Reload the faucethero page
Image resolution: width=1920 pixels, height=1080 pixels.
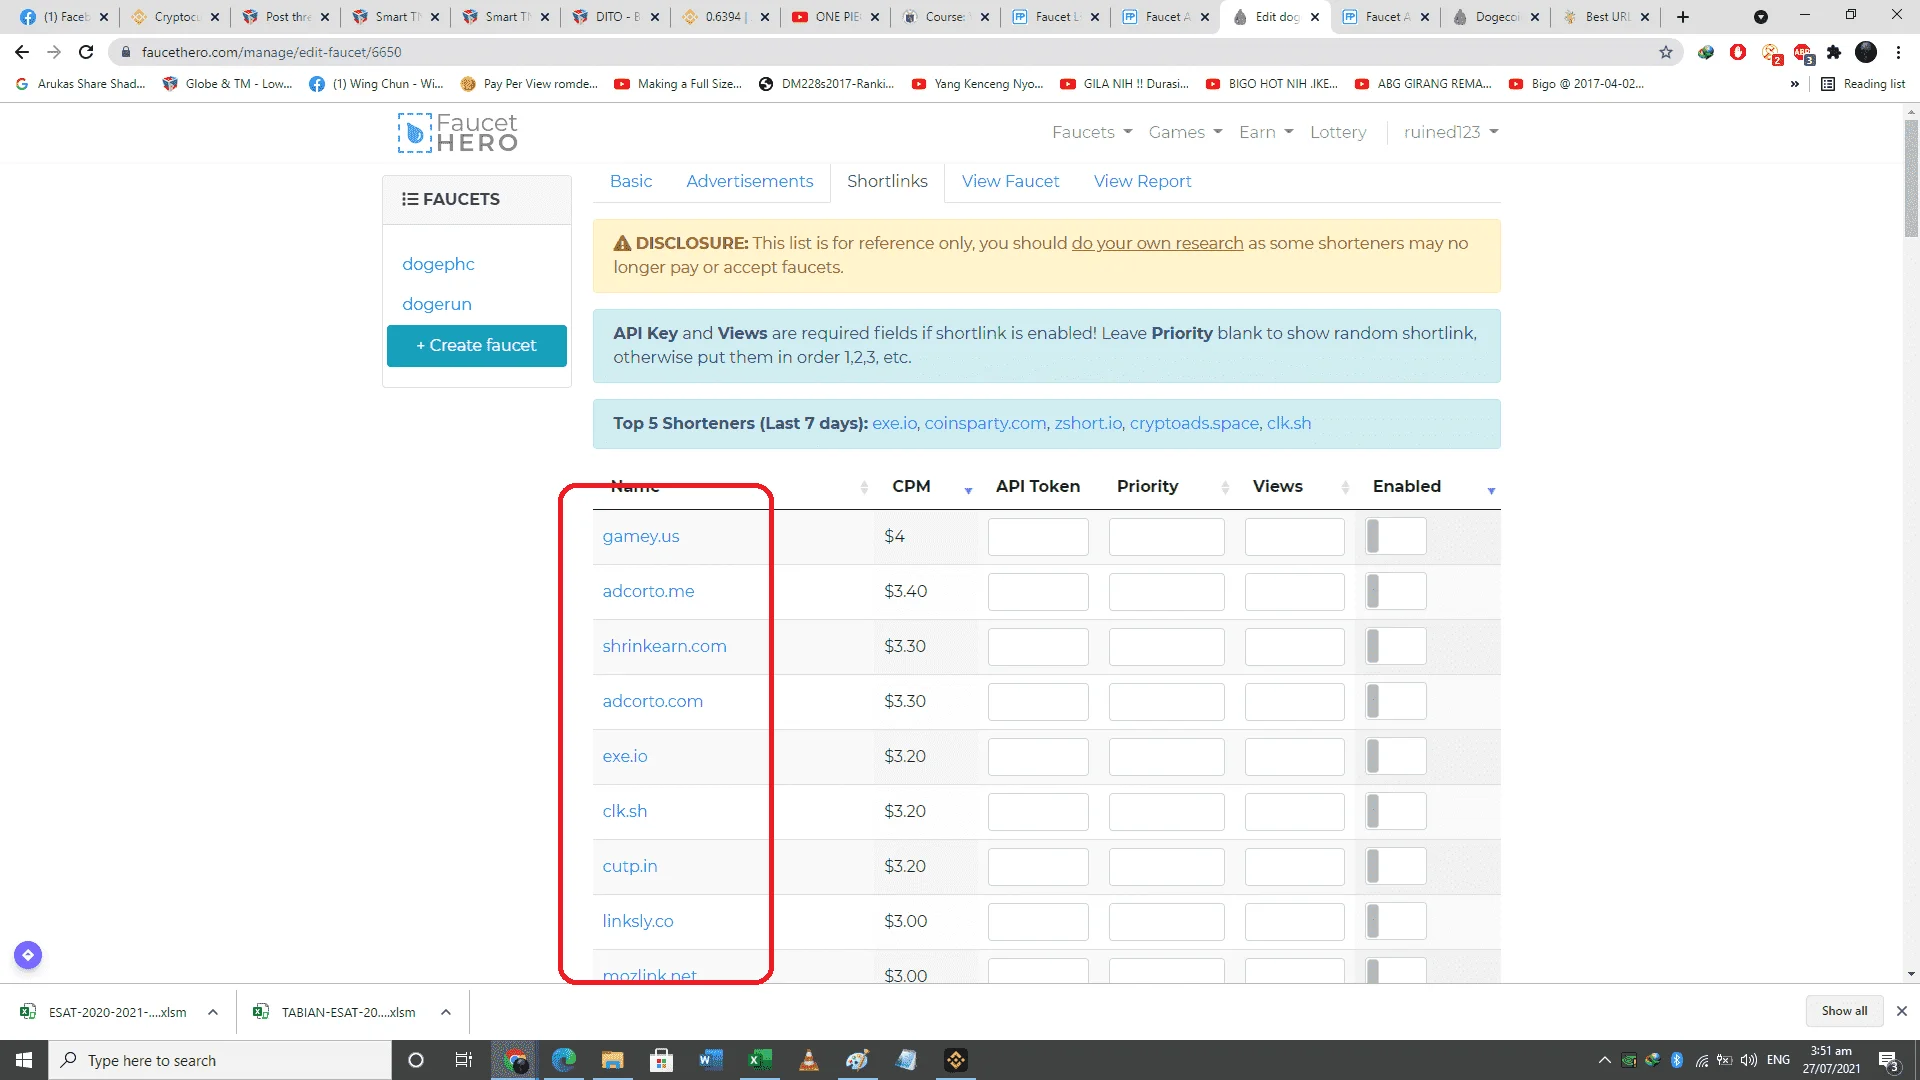86,52
